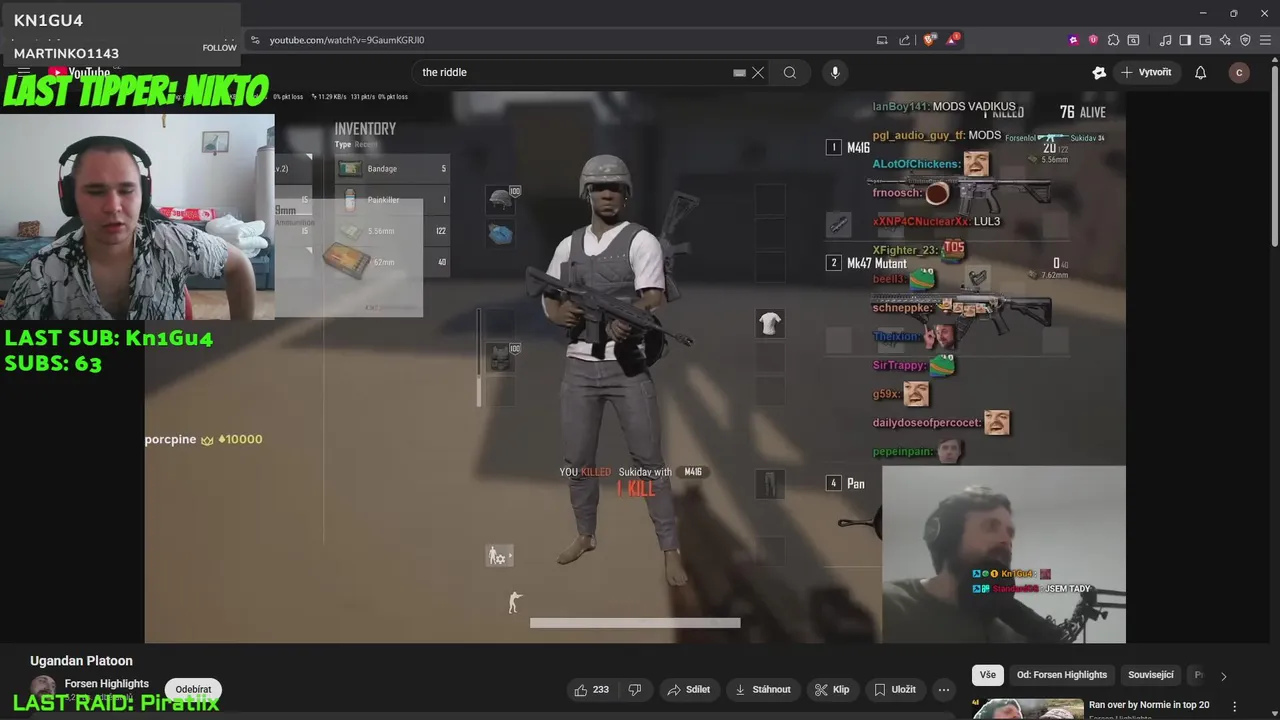Open the music note playlist icon
Image resolution: width=1280 pixels, height=720 pixels.
(x=1165, y=40)
